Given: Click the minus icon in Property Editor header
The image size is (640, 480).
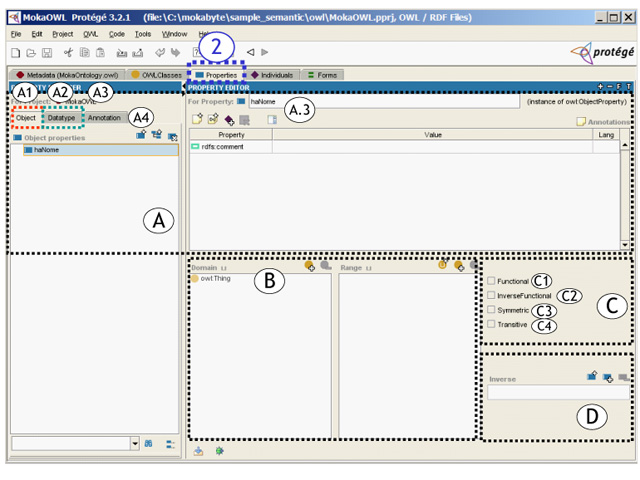Looking at the screenshot, I should [x=610, y=87].
